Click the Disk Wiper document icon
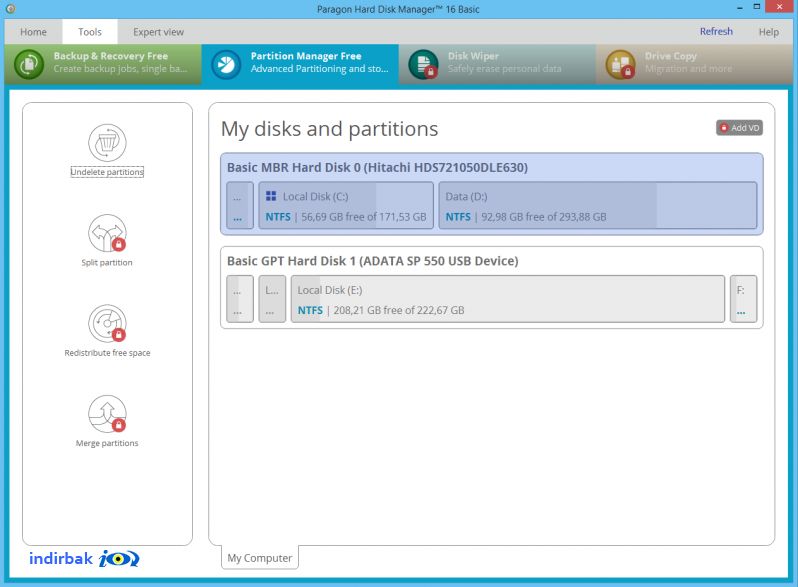The width and height of the screenshot is (798, 587). tap(423, 64)
